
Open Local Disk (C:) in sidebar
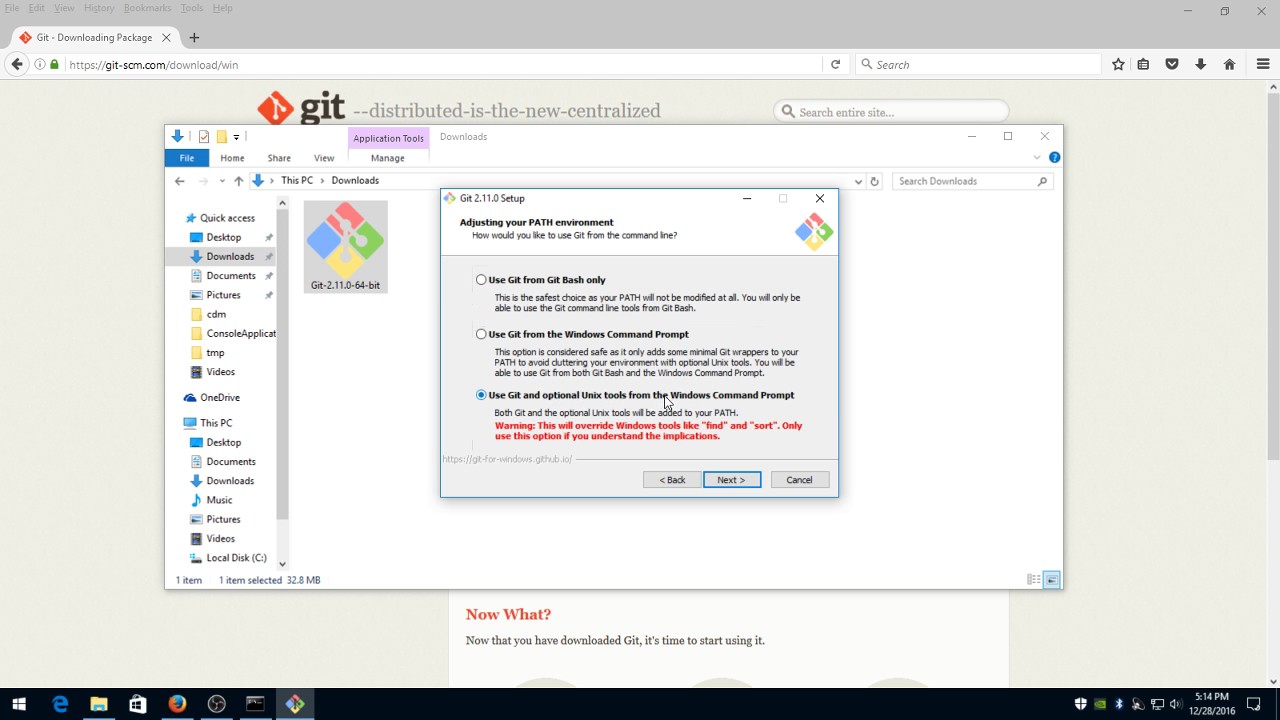236,558
